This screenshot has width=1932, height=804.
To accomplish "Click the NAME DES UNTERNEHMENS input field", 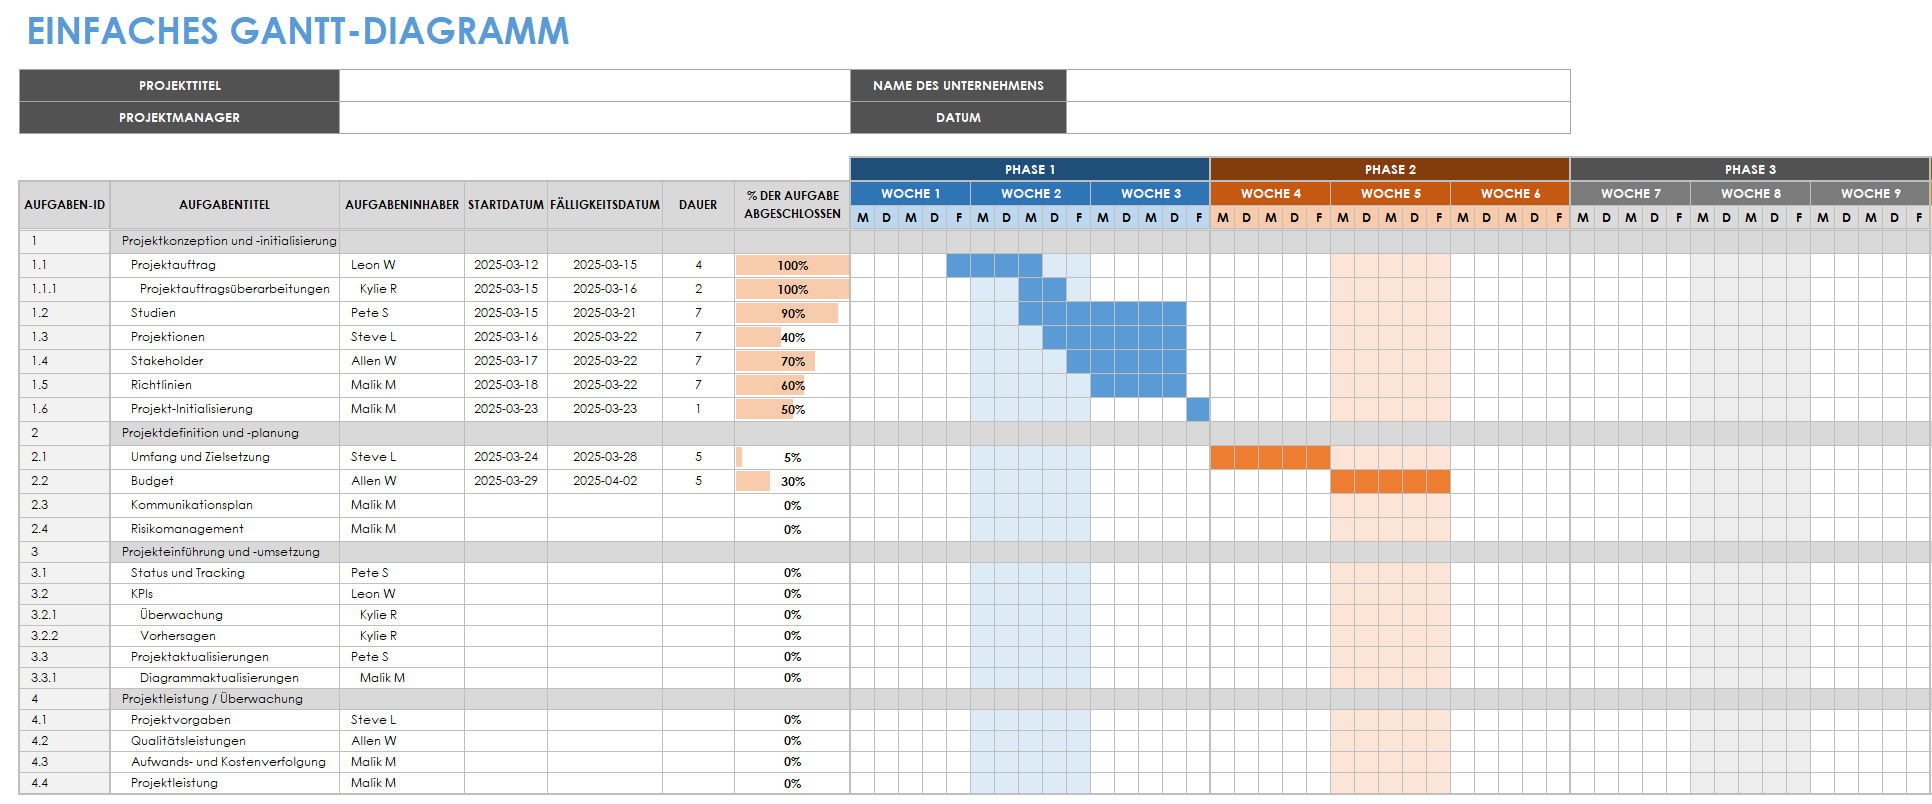I will (1318, 86).
